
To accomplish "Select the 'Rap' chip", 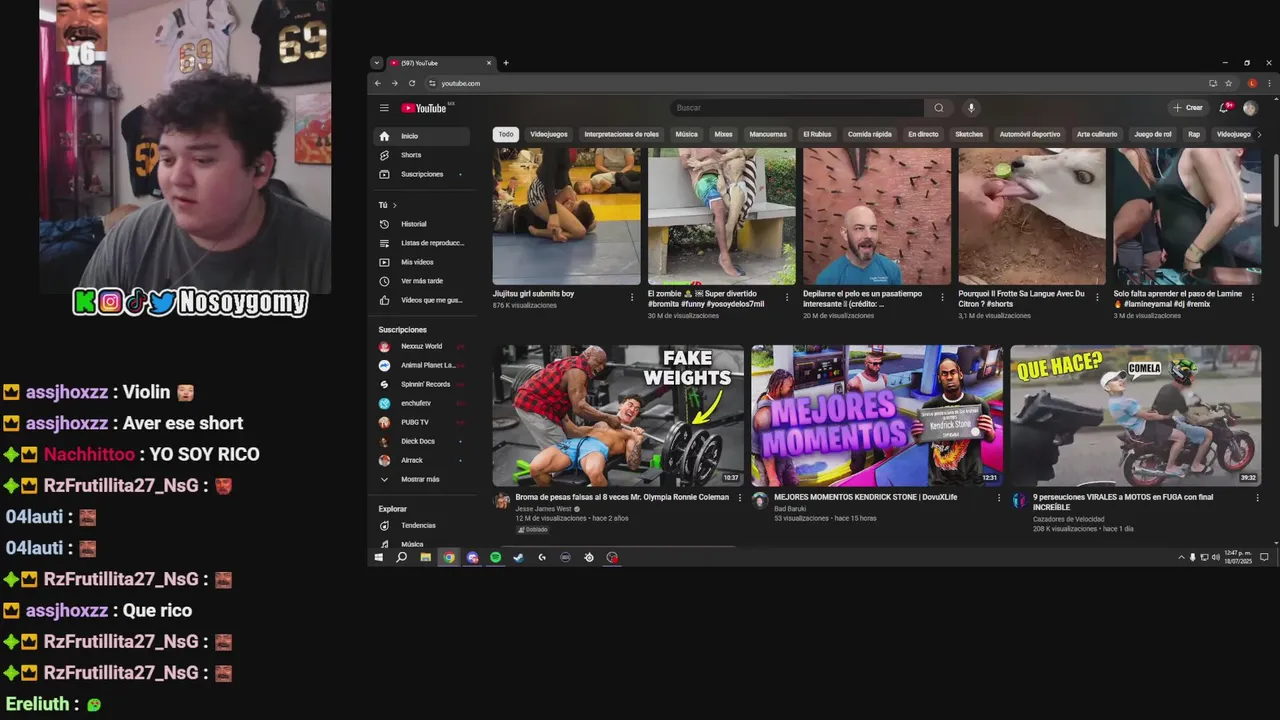I will [x=1194, y=134].
